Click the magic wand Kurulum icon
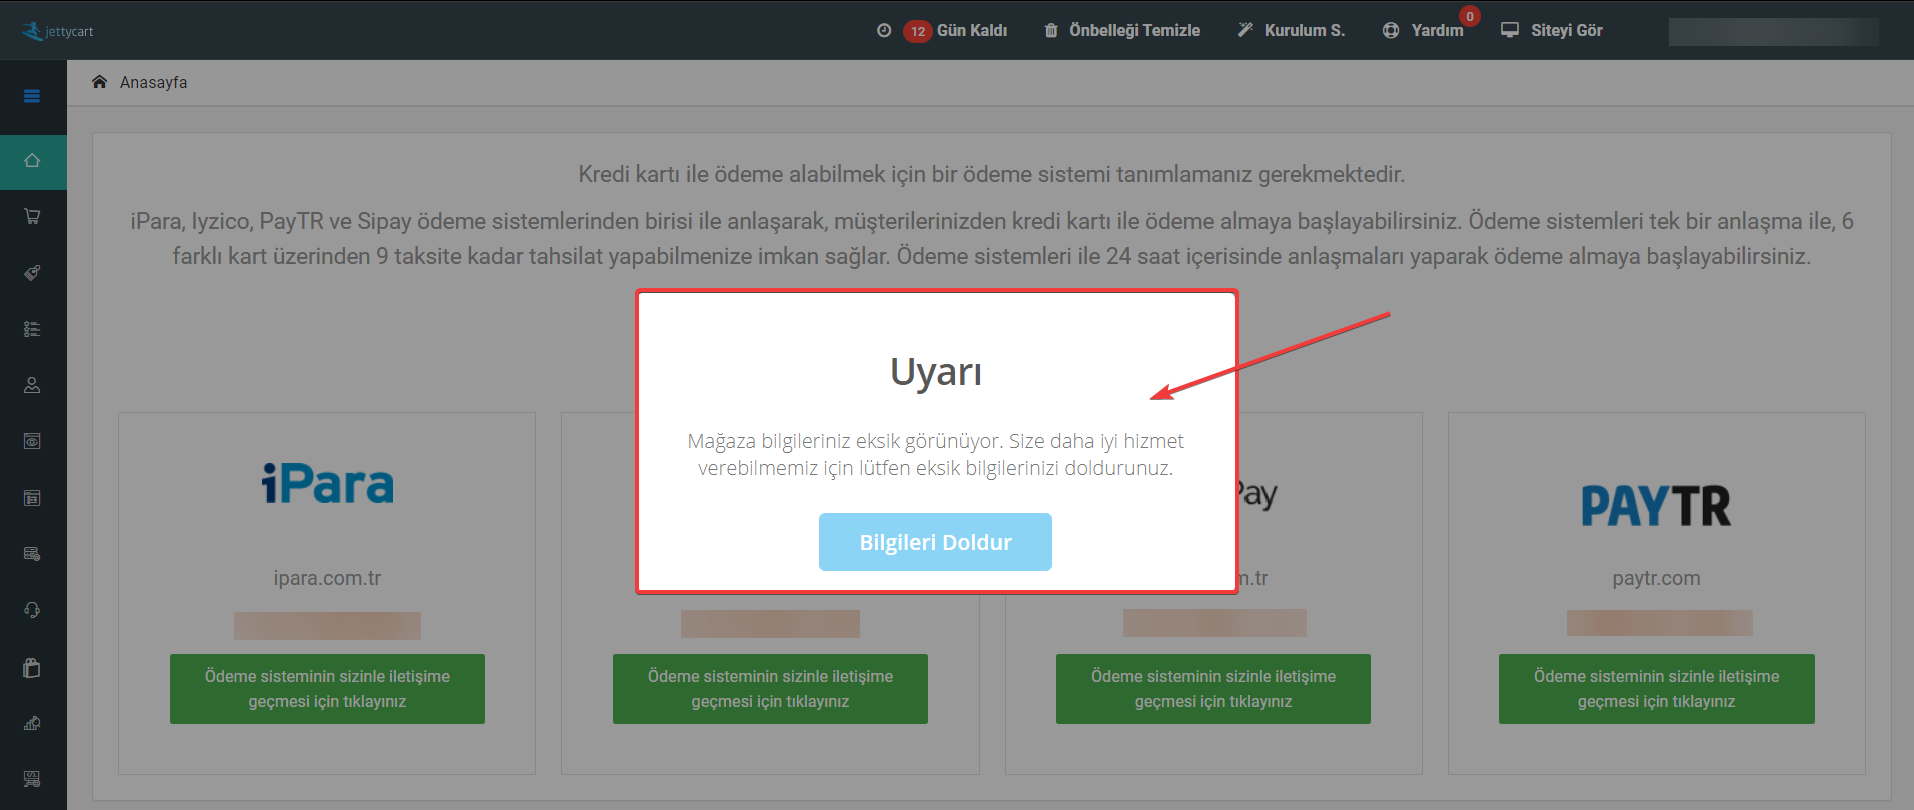Image resolution: width=1914 pixels, height=810 pixels. point(1245,30)
